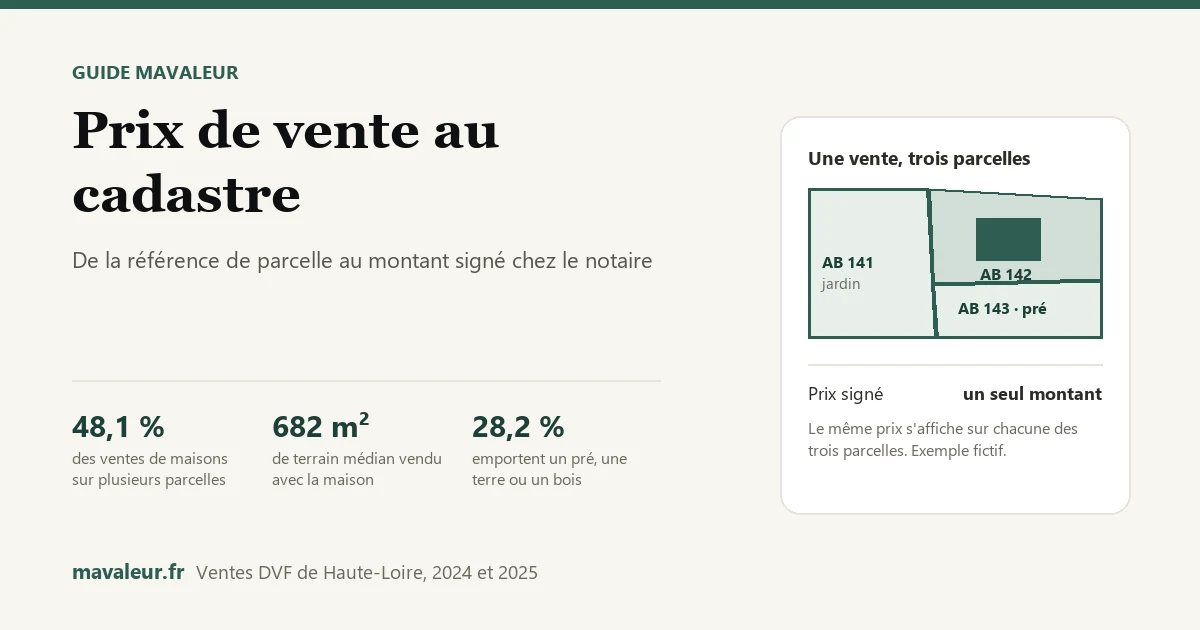Click the "Prix signé" label

click(846, 394)
